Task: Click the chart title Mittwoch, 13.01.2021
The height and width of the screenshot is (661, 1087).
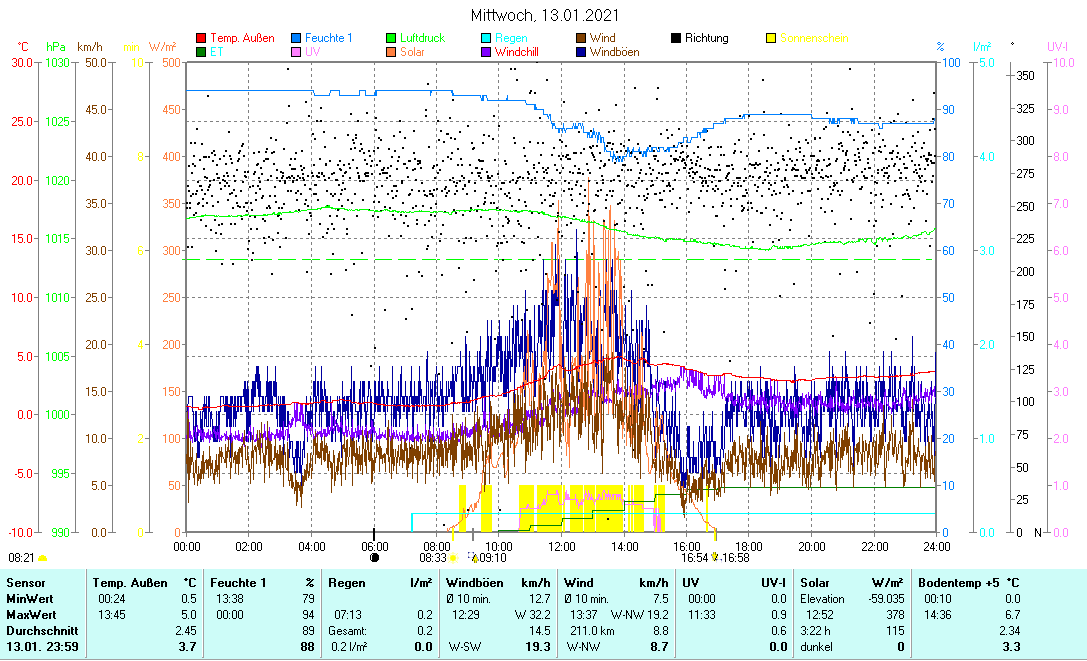Action: point(544,16)
